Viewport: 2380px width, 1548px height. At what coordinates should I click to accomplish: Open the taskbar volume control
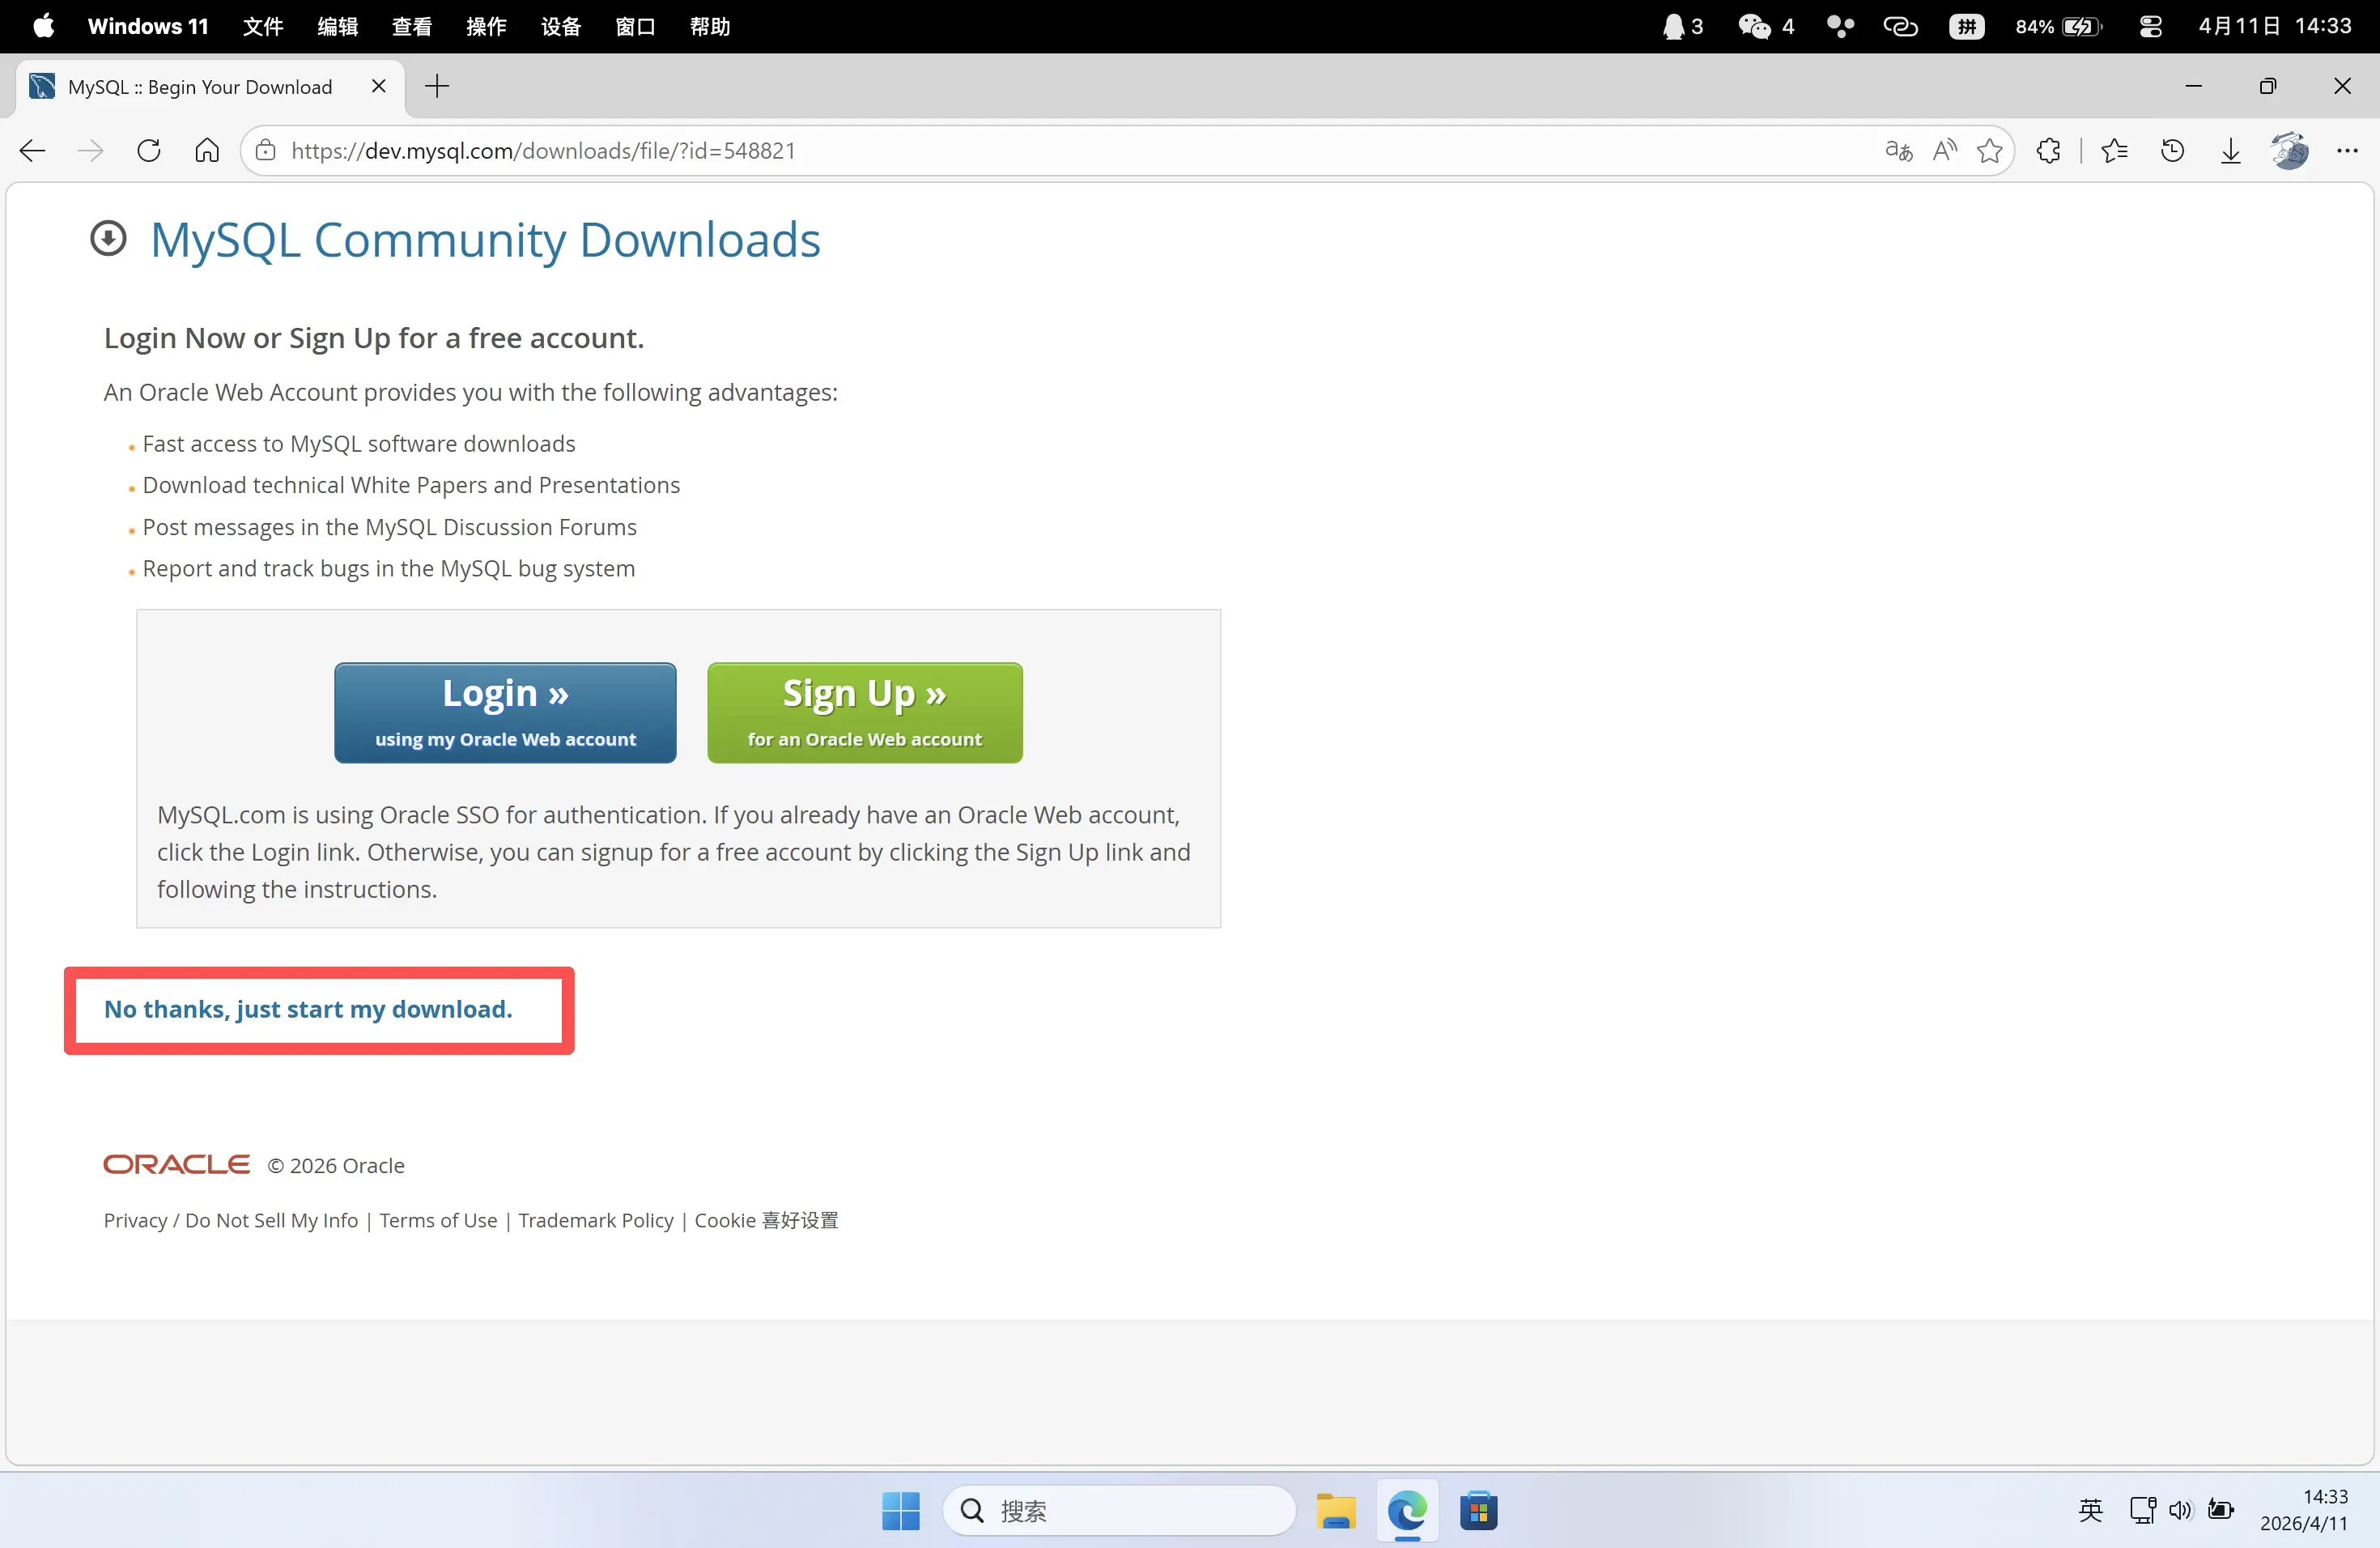(2181, 1511)
